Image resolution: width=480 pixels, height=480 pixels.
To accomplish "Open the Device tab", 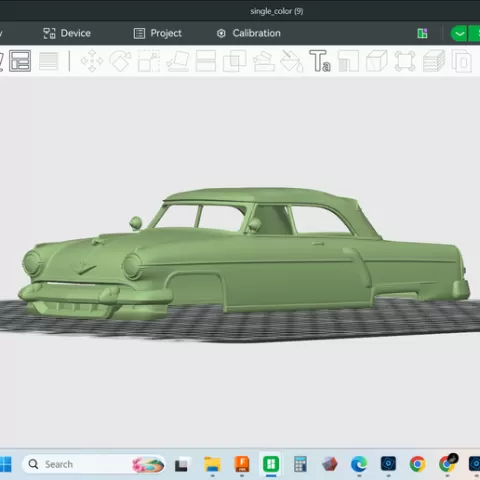I will coord(67,33).
